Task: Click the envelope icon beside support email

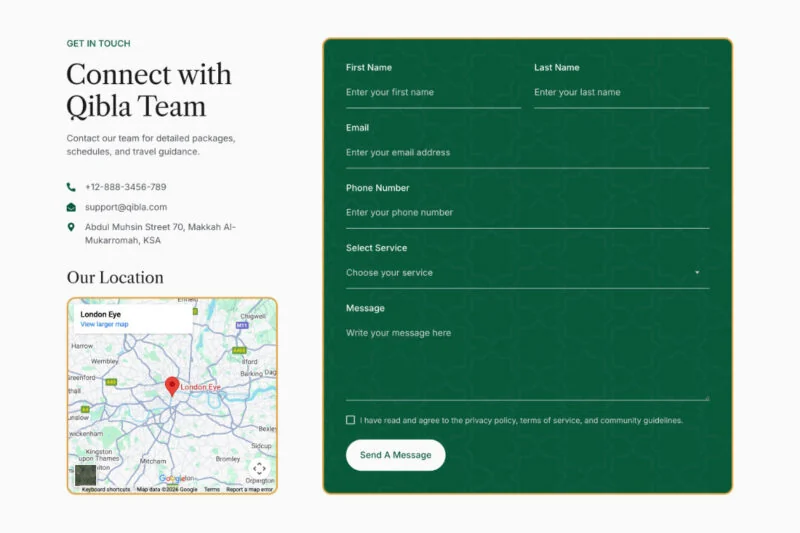Action: tap(71, 207)
